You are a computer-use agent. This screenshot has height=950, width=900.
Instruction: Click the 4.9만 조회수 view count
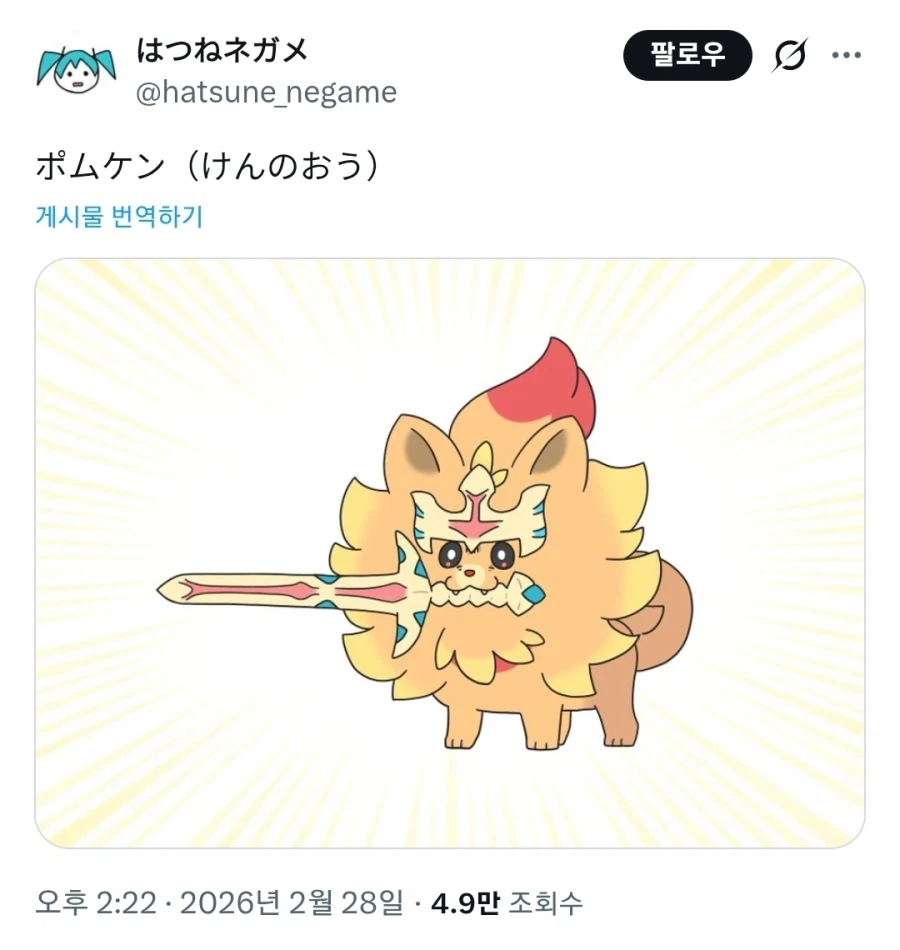coord(507,903)
